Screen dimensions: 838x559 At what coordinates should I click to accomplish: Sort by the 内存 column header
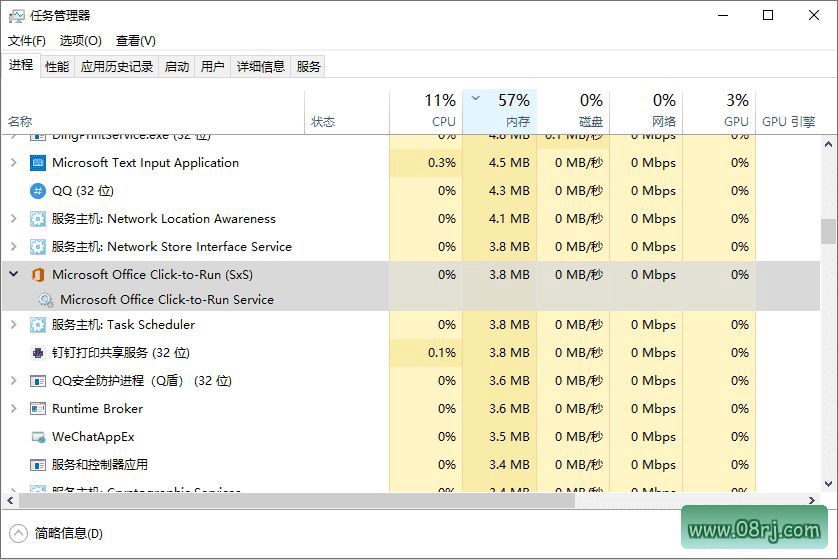tap(500, 112)
